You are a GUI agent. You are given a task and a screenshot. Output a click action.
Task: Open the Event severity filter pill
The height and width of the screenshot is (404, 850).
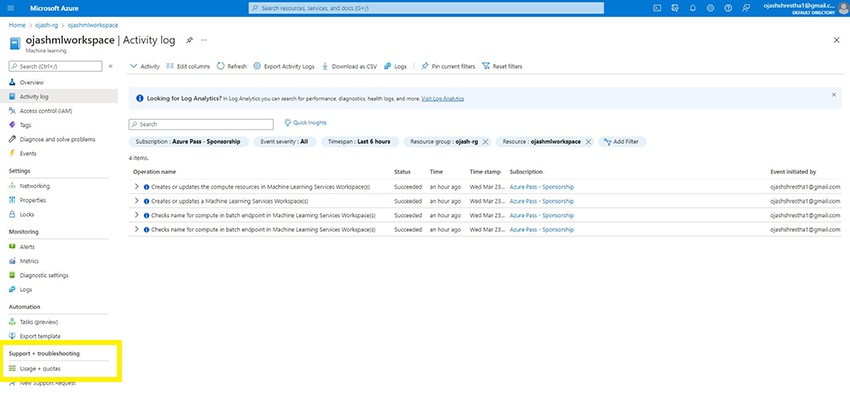[x=285, y=142]
